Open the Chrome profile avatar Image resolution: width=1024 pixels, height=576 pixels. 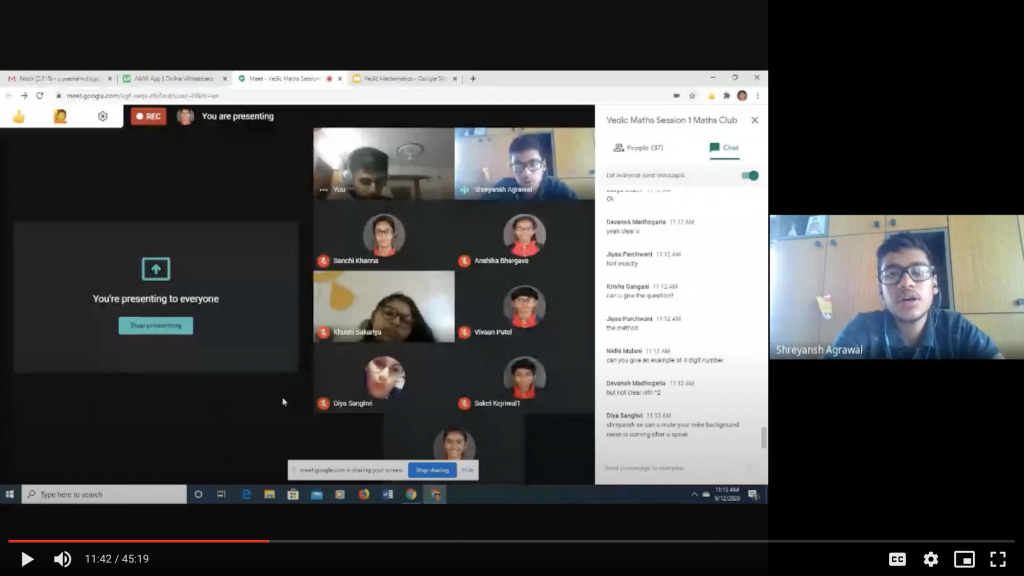click(x=742, y=96)
